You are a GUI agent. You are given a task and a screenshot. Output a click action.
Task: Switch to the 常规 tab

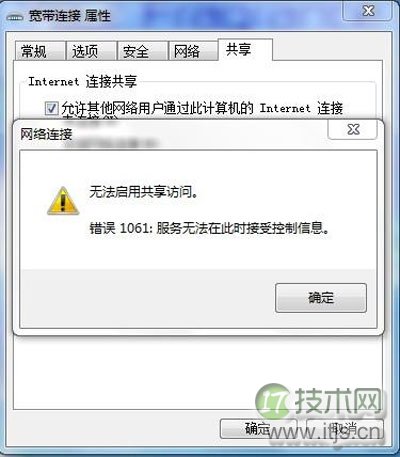pos(40,51)
